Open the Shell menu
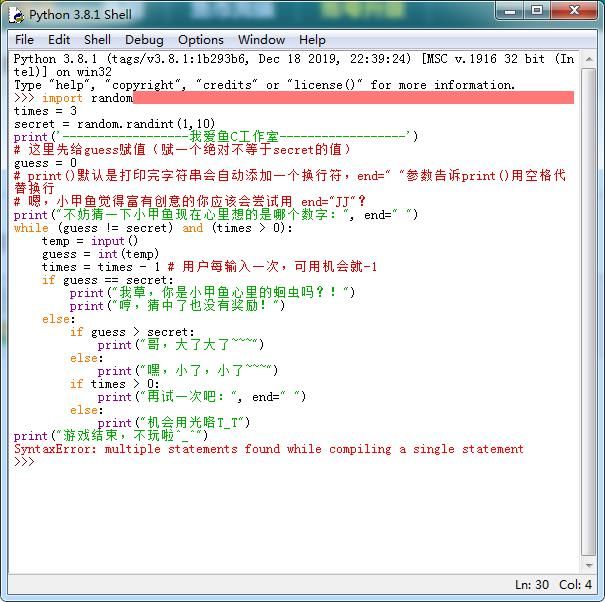 click(97, 40)
